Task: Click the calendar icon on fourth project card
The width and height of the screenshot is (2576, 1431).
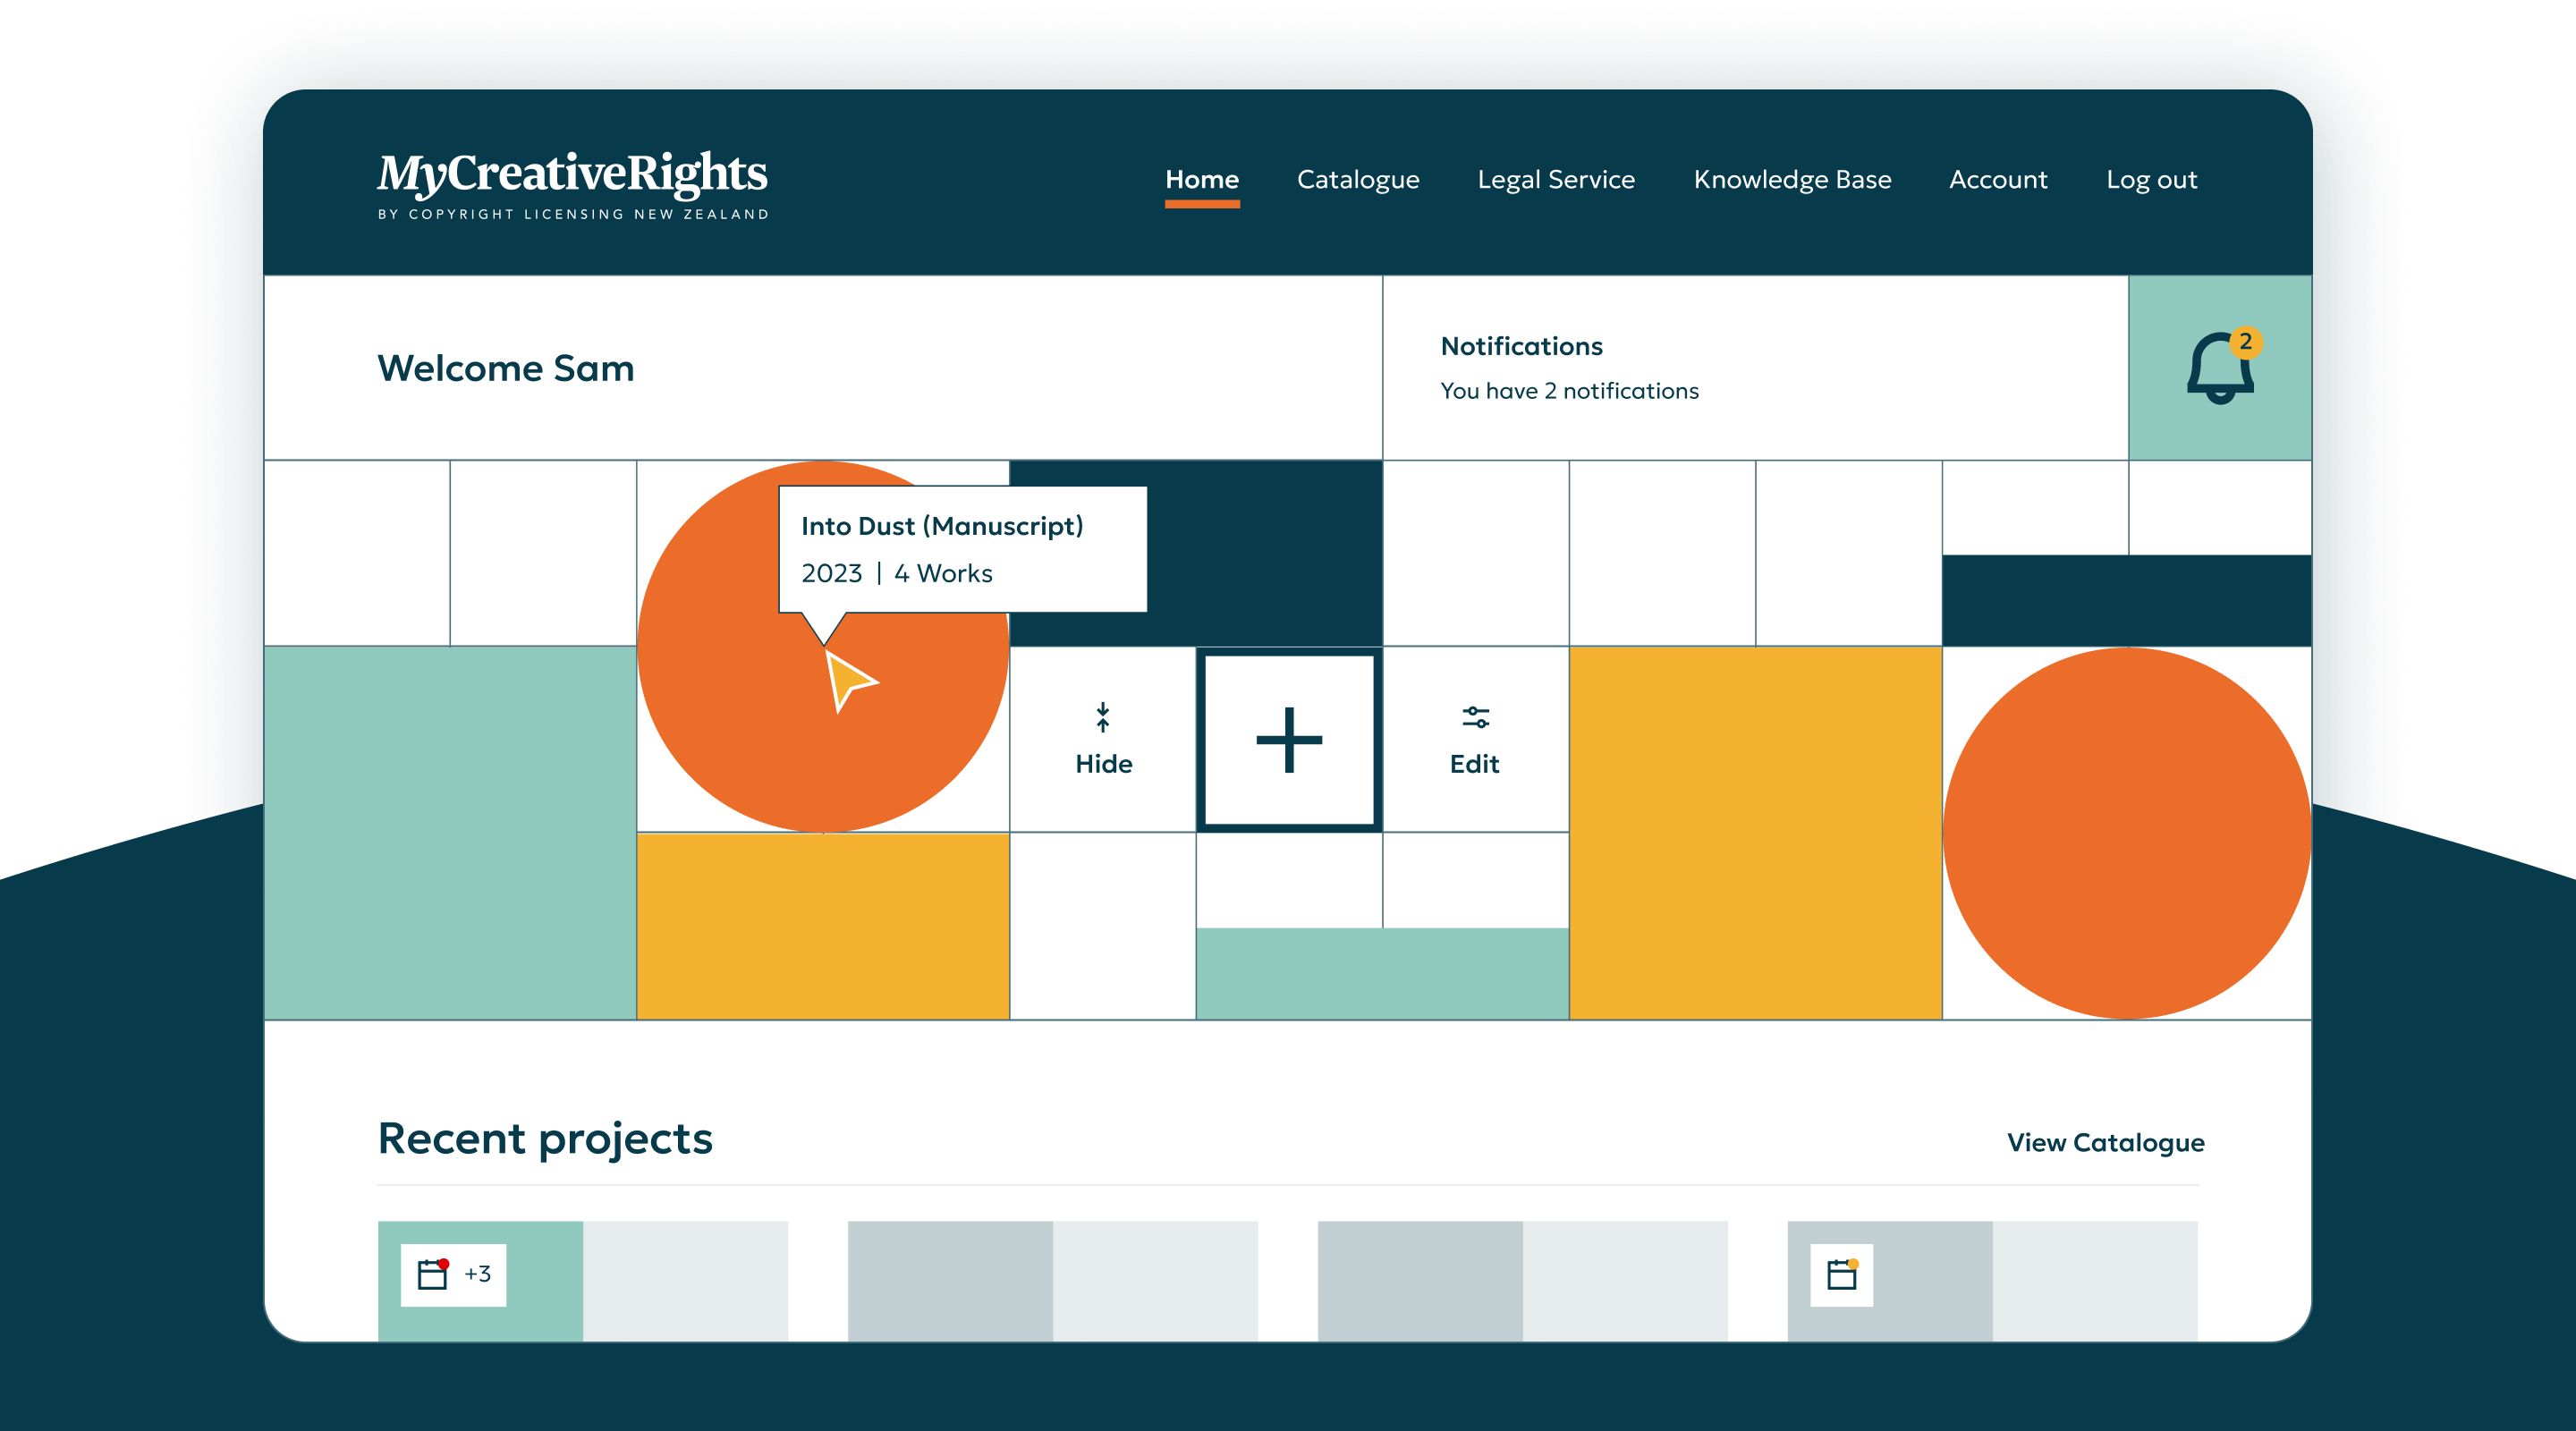Action: pyautogui.click(x=1841, y=1274)
